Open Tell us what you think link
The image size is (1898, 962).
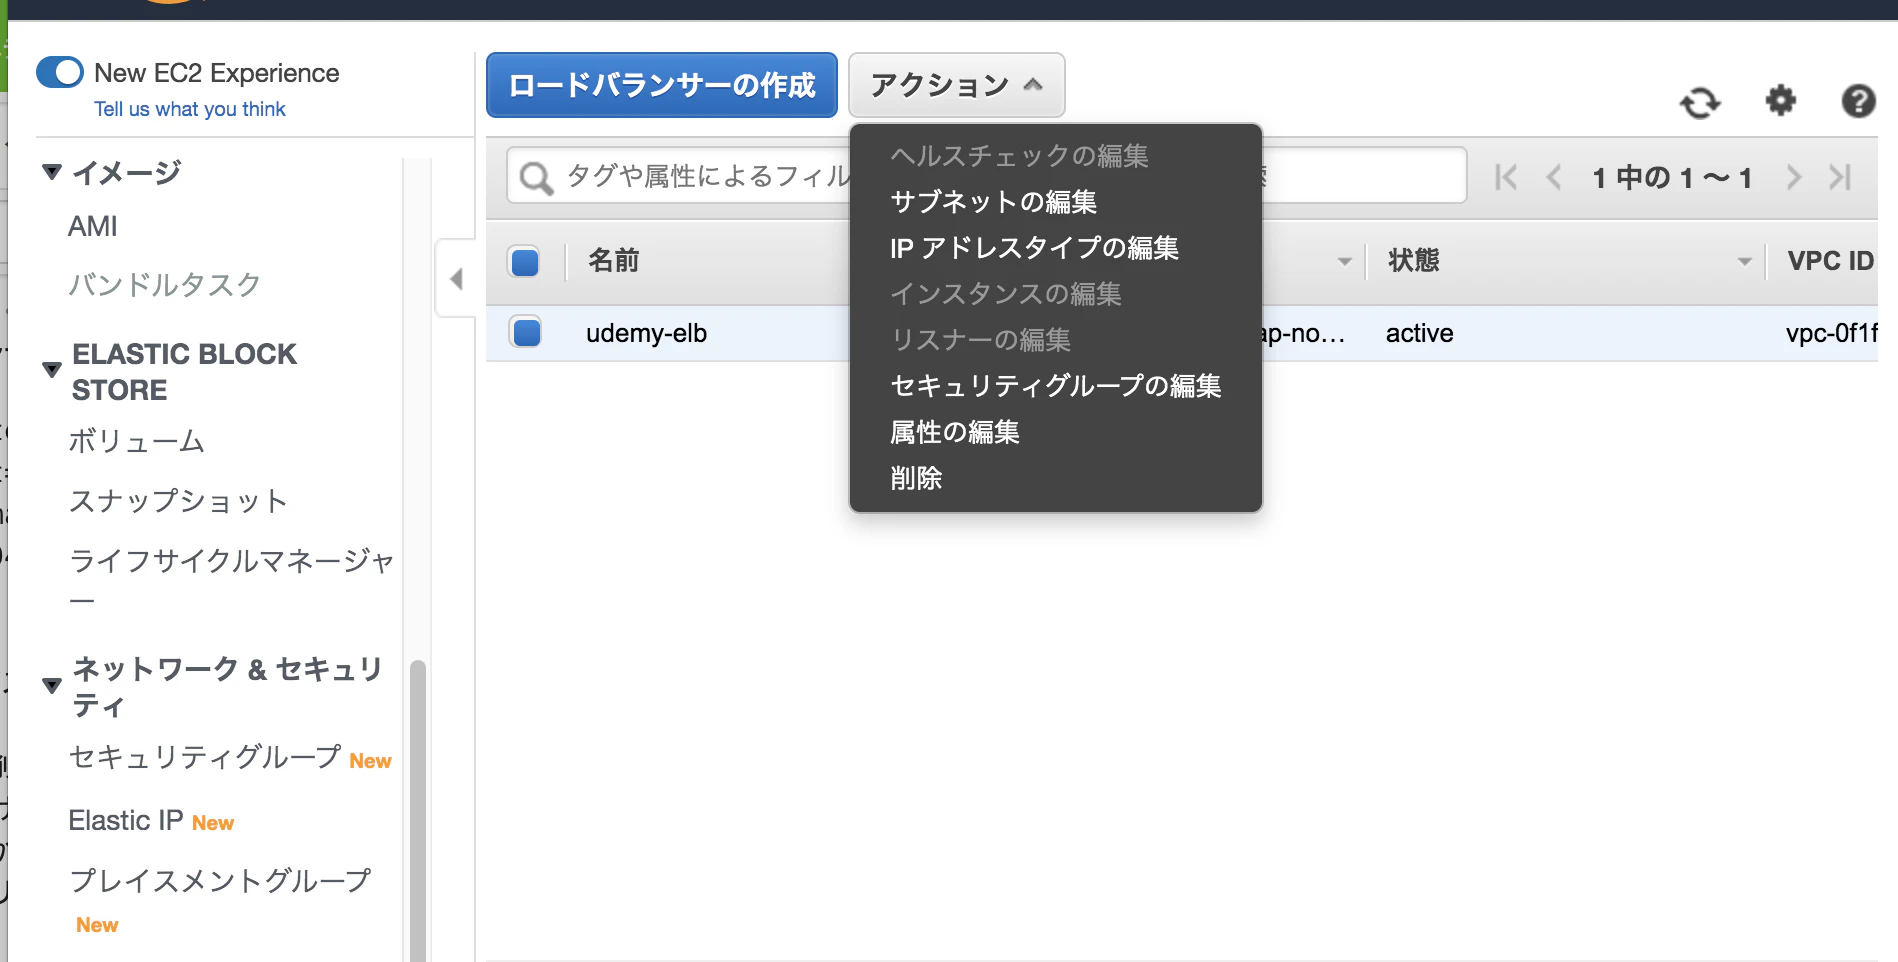(x=190, y=109)
